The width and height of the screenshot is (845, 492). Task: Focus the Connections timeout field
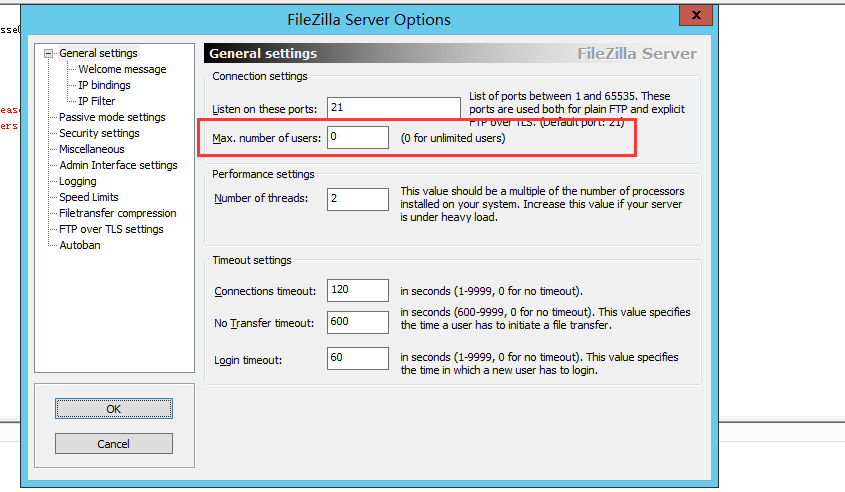(358, 290)
